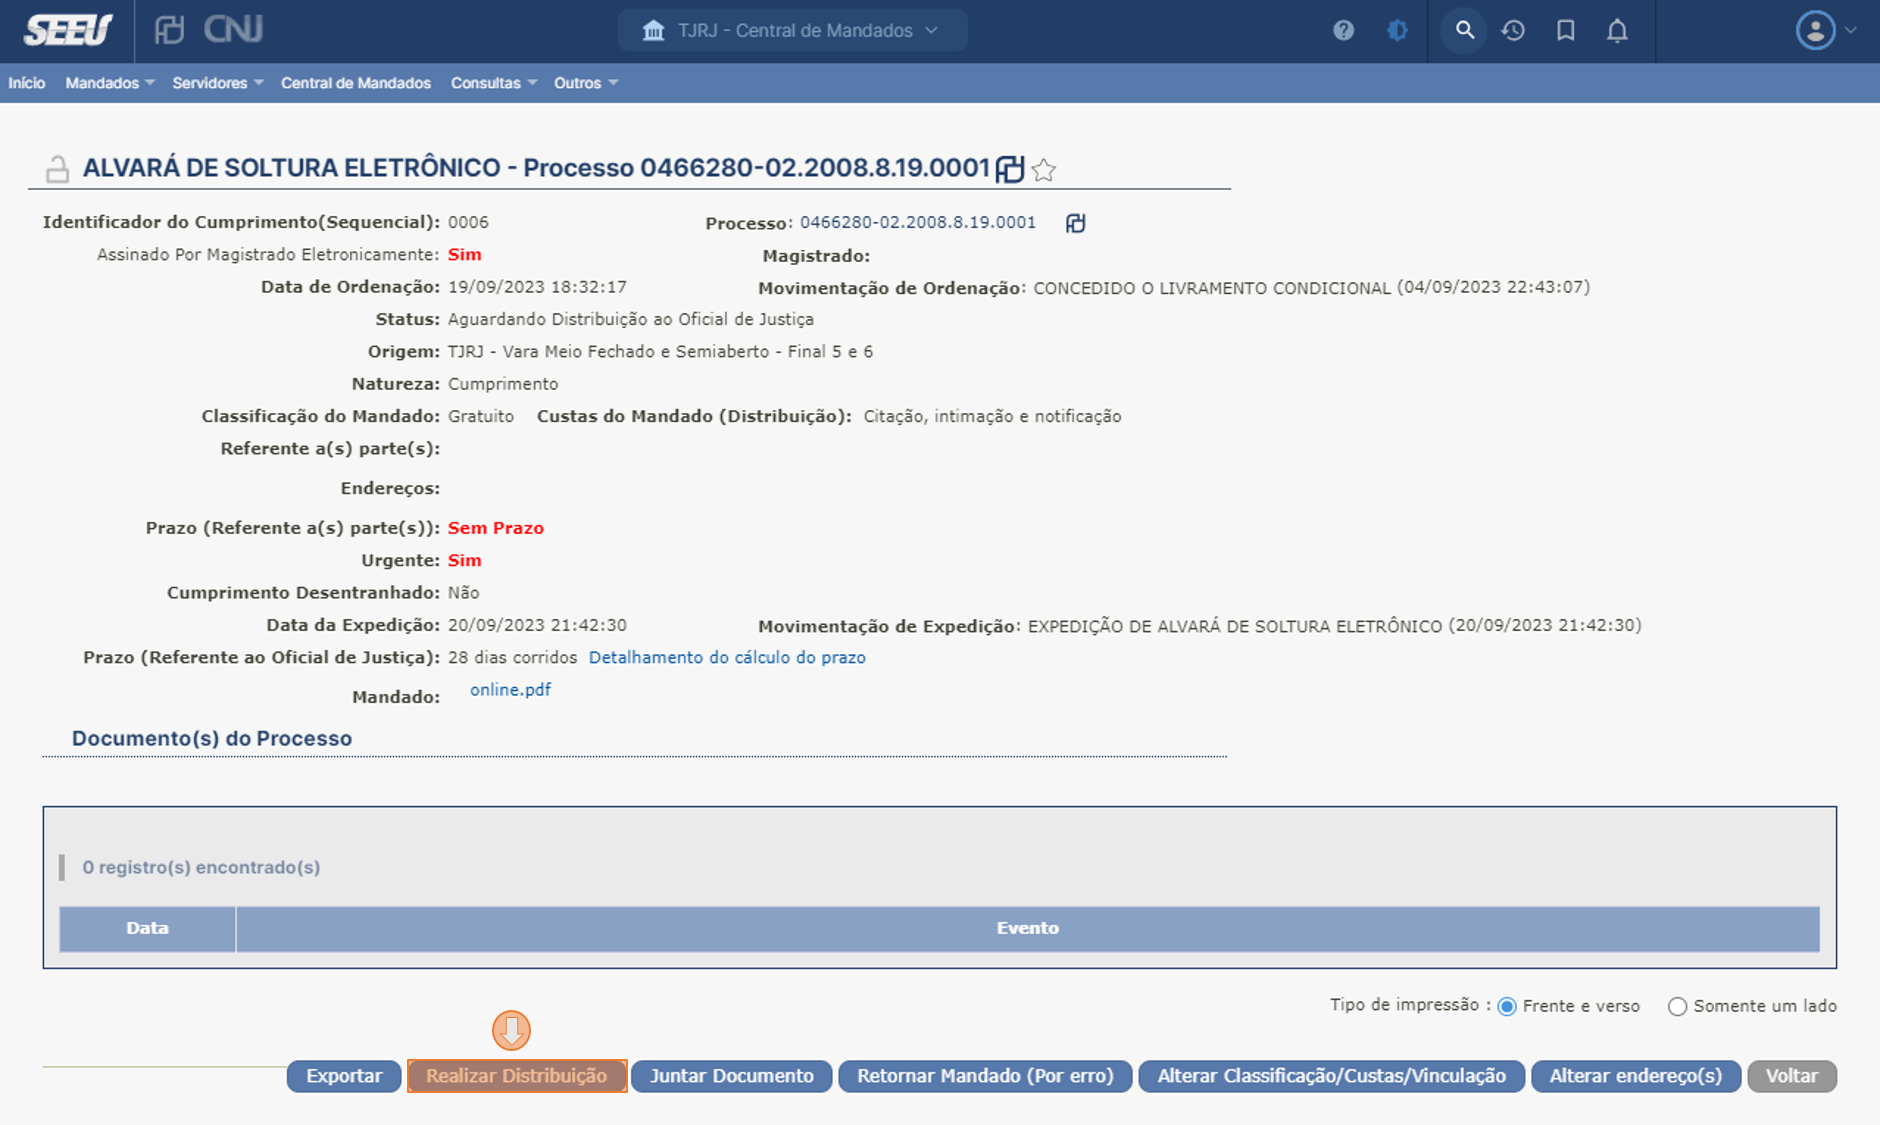This screenshot has height=1125, width=1880.
Task: Click EXPEDIÇÃO DE ALVARÁ DE SOLTURA text
Action: 1235,626
